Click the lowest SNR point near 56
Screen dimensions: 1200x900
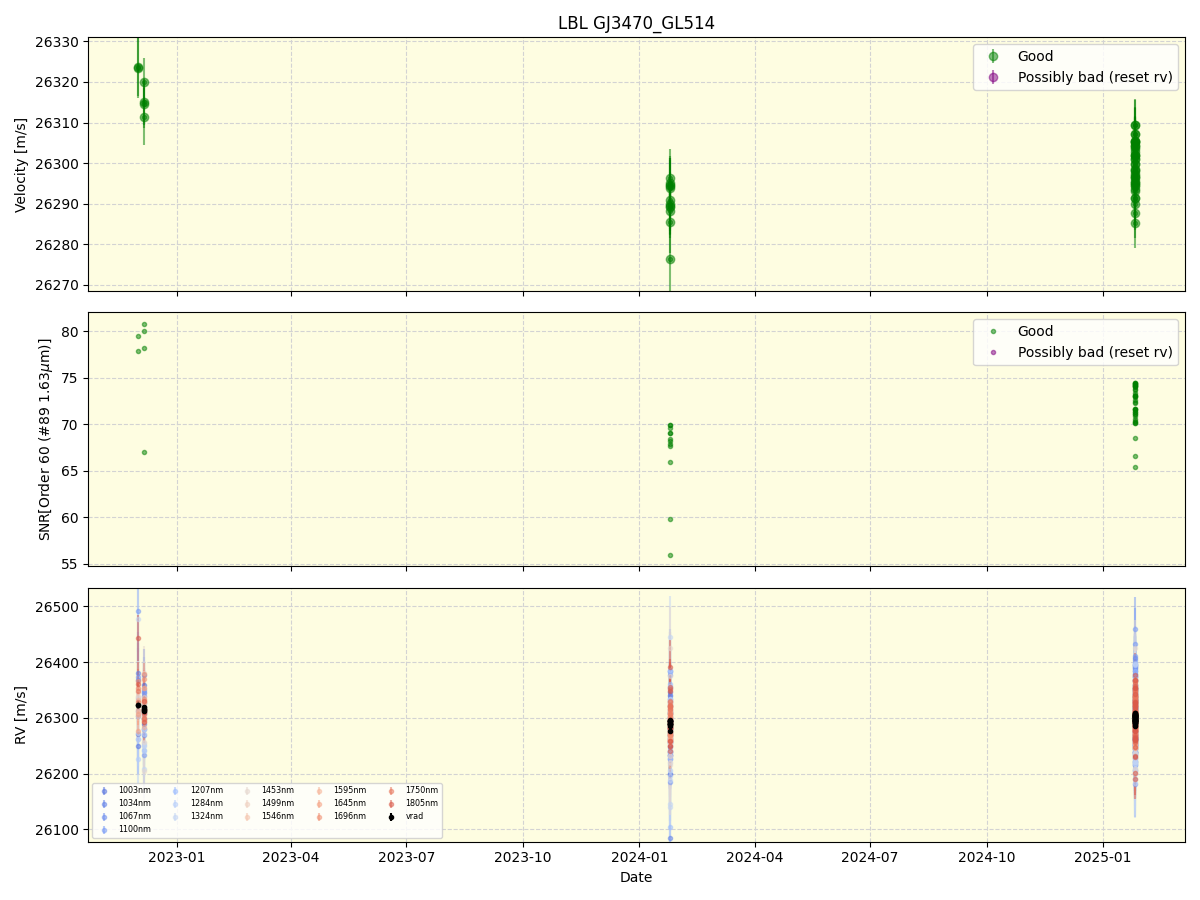coord(670,555)
